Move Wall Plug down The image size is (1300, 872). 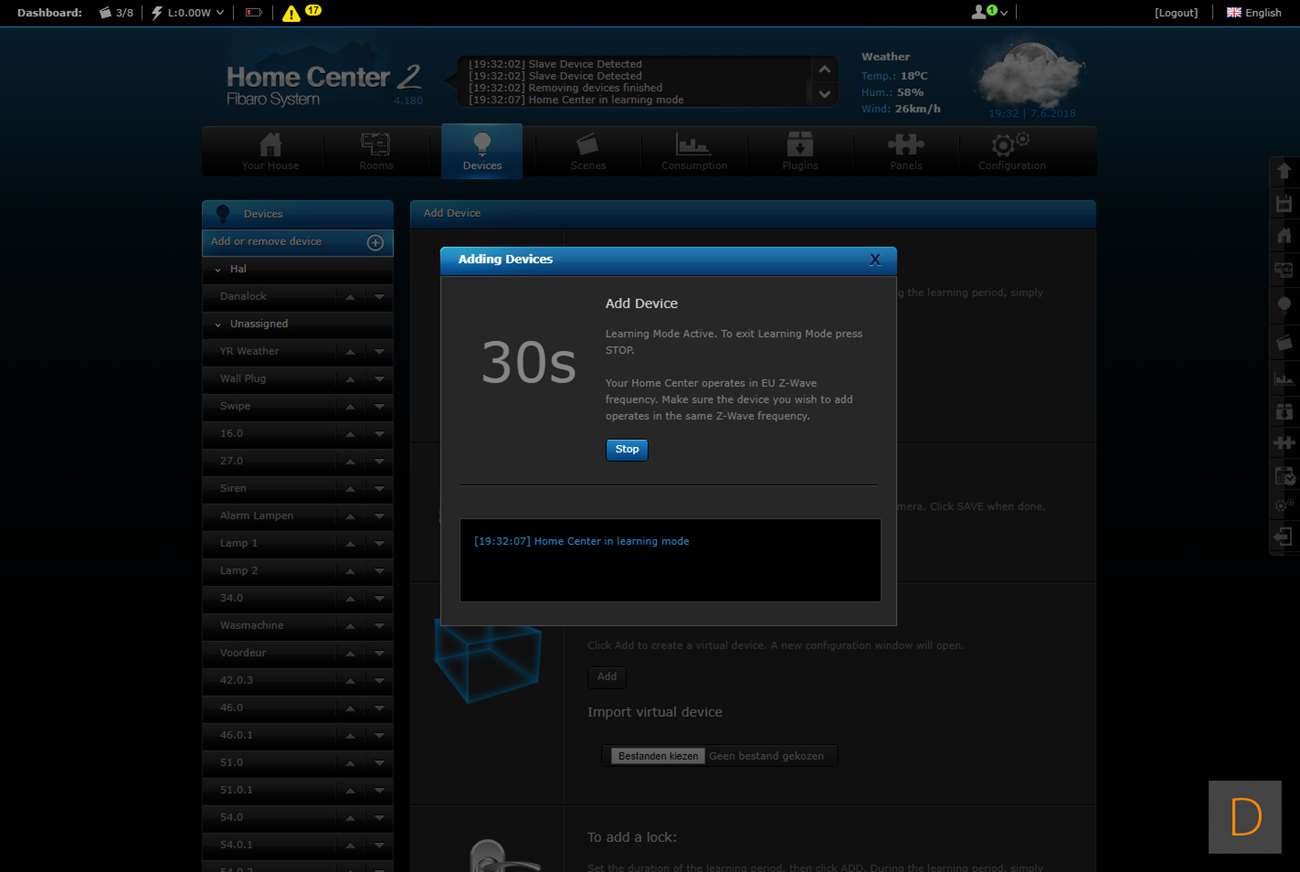pyautogui.click(x=379, y=379)
